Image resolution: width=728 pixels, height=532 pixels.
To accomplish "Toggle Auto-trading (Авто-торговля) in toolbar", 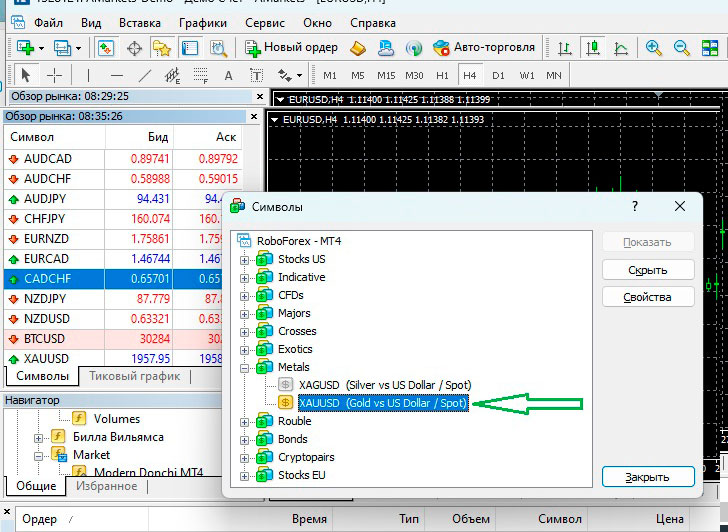I will 483,47.
